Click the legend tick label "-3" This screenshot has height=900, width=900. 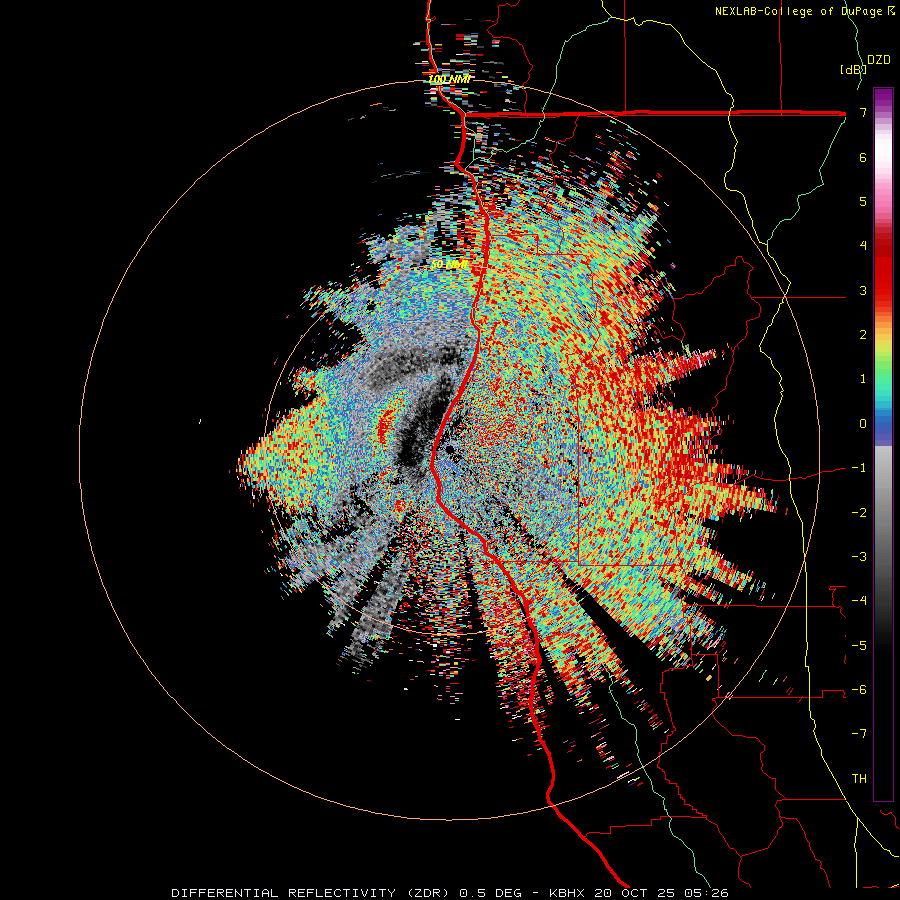click(x=859, y=557)
